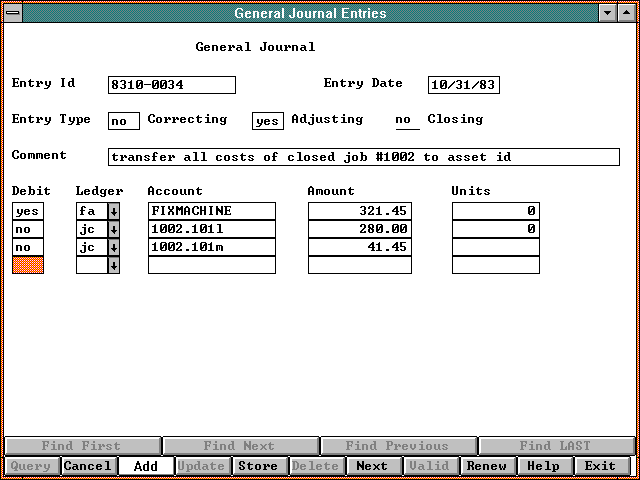Open the window system menu icon
The width and height of the screenshot is (640, 480).
point(12,13)
